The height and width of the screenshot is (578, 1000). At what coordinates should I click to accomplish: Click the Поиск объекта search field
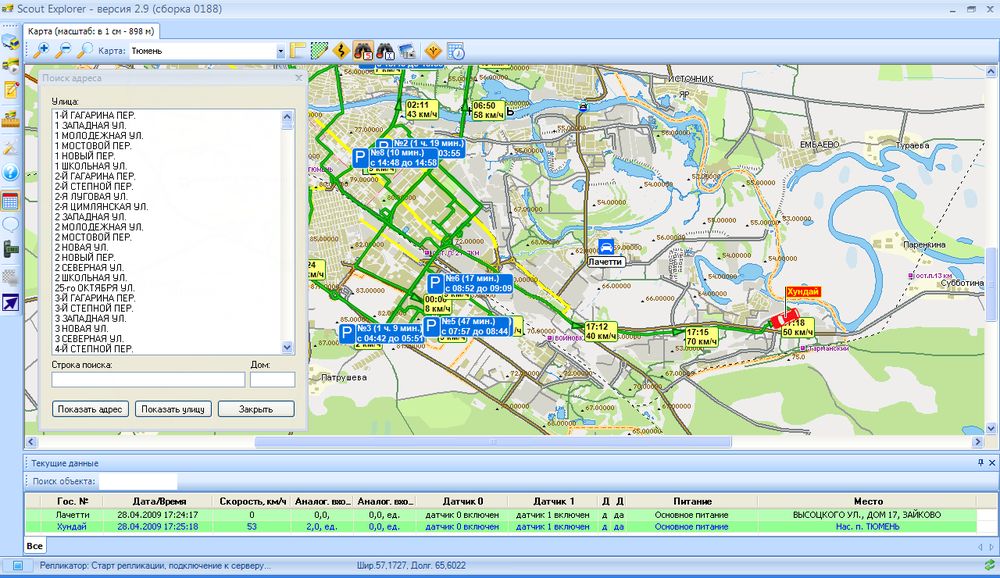point(138,481)
